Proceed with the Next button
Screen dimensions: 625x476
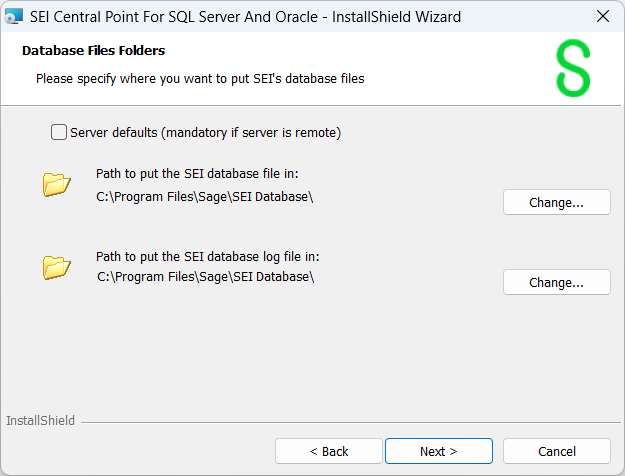click(438, 451)
